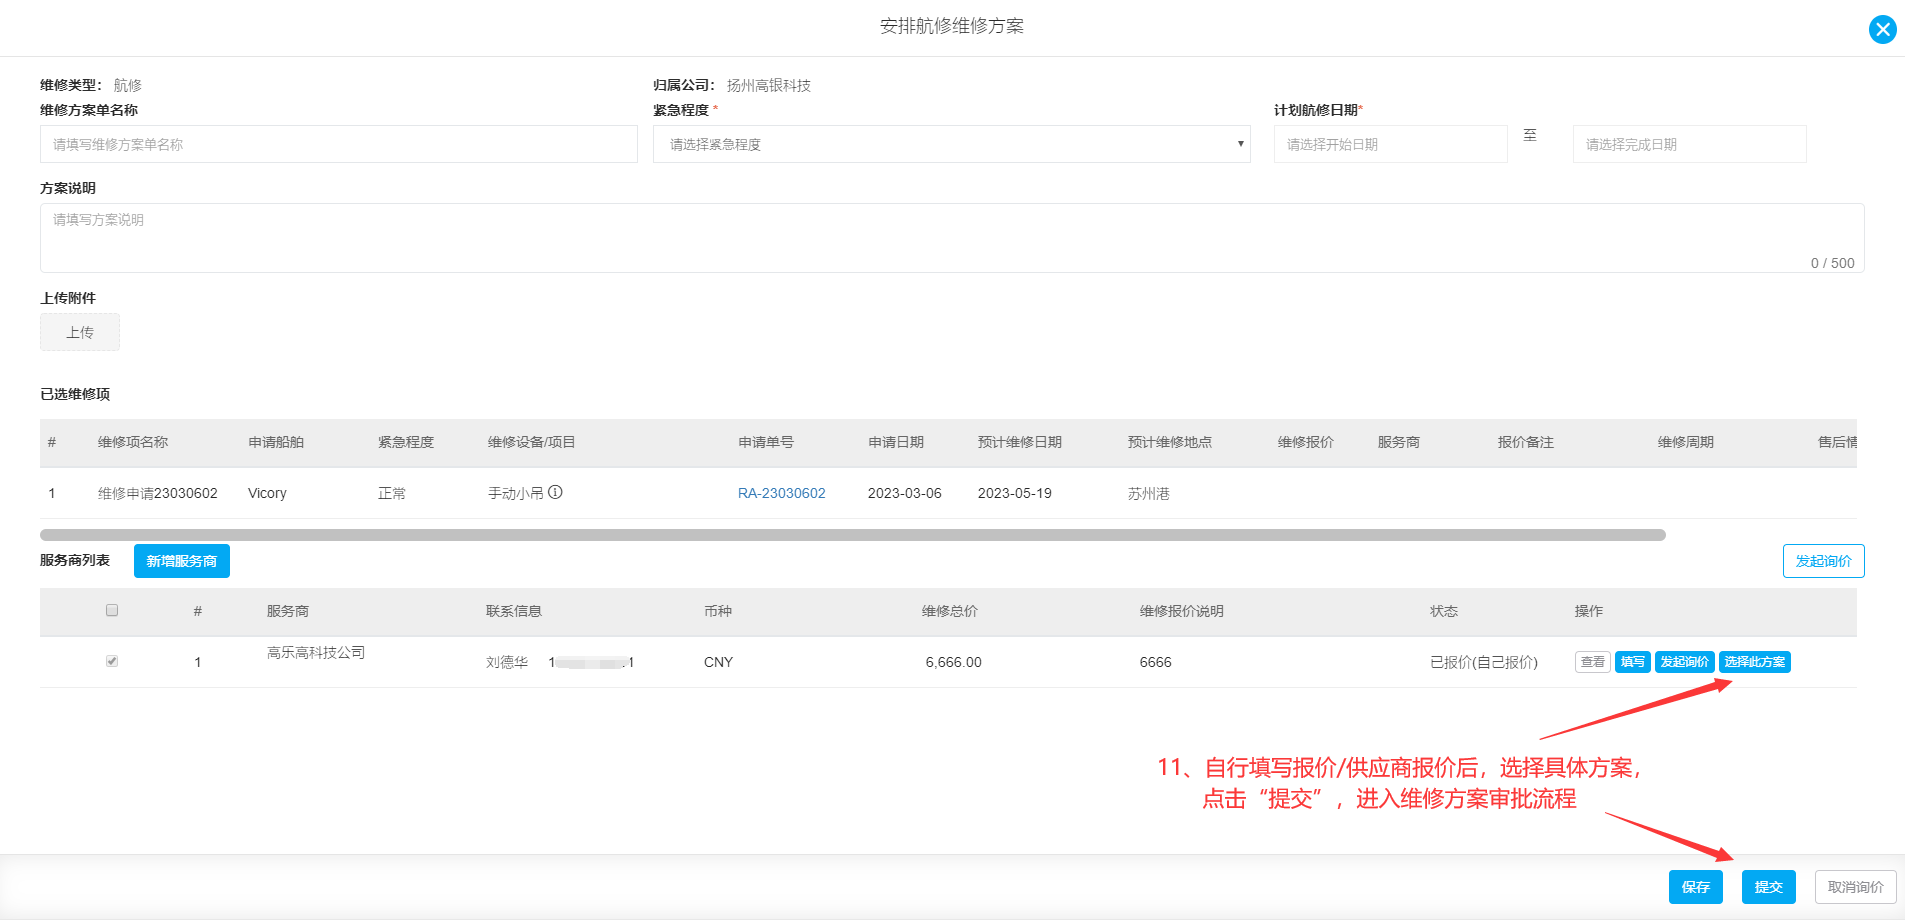This screenshot has width=1905, height=920.
Task: Click the 苏州港 location cell
Action: coord(1148,493)
